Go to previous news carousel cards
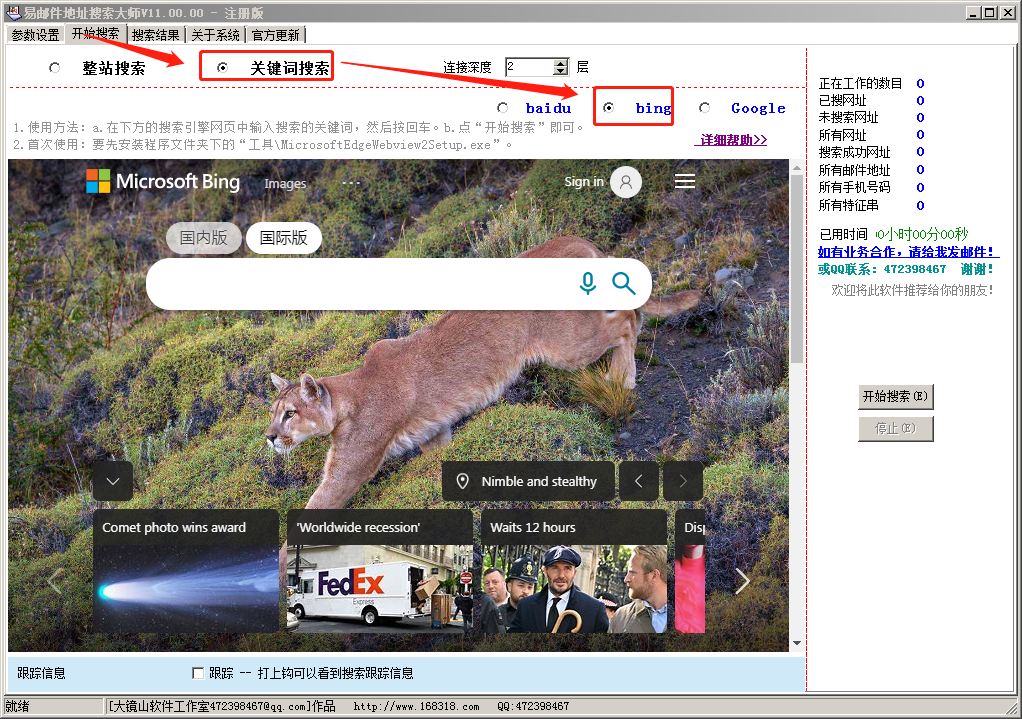The height and width of the screenshot is (719, 1022). point(55,581)
